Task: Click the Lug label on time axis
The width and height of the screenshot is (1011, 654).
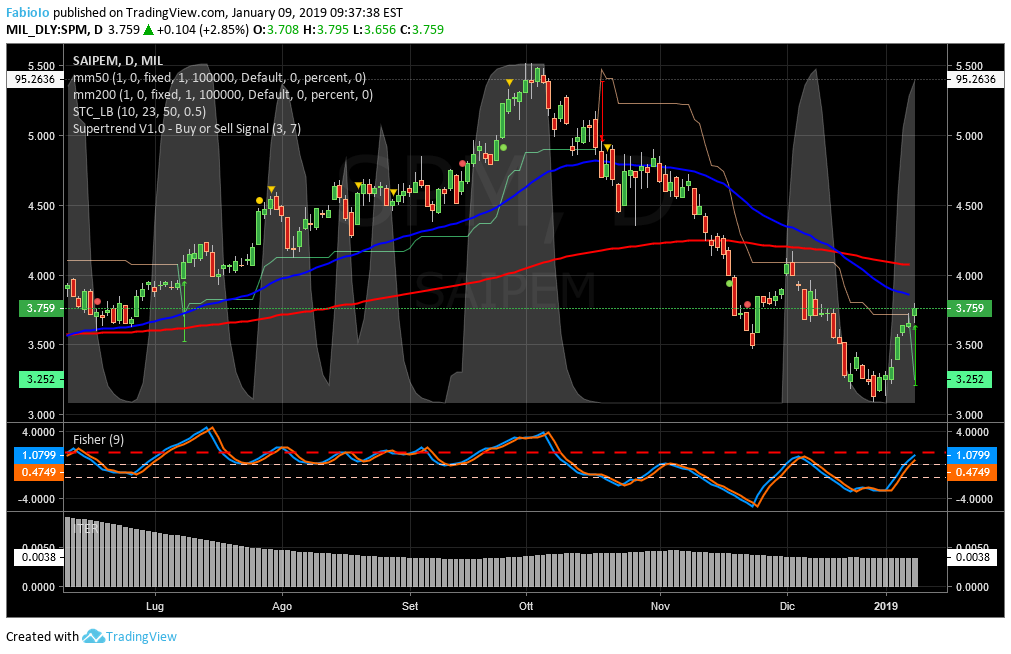Action: (155, 606)
